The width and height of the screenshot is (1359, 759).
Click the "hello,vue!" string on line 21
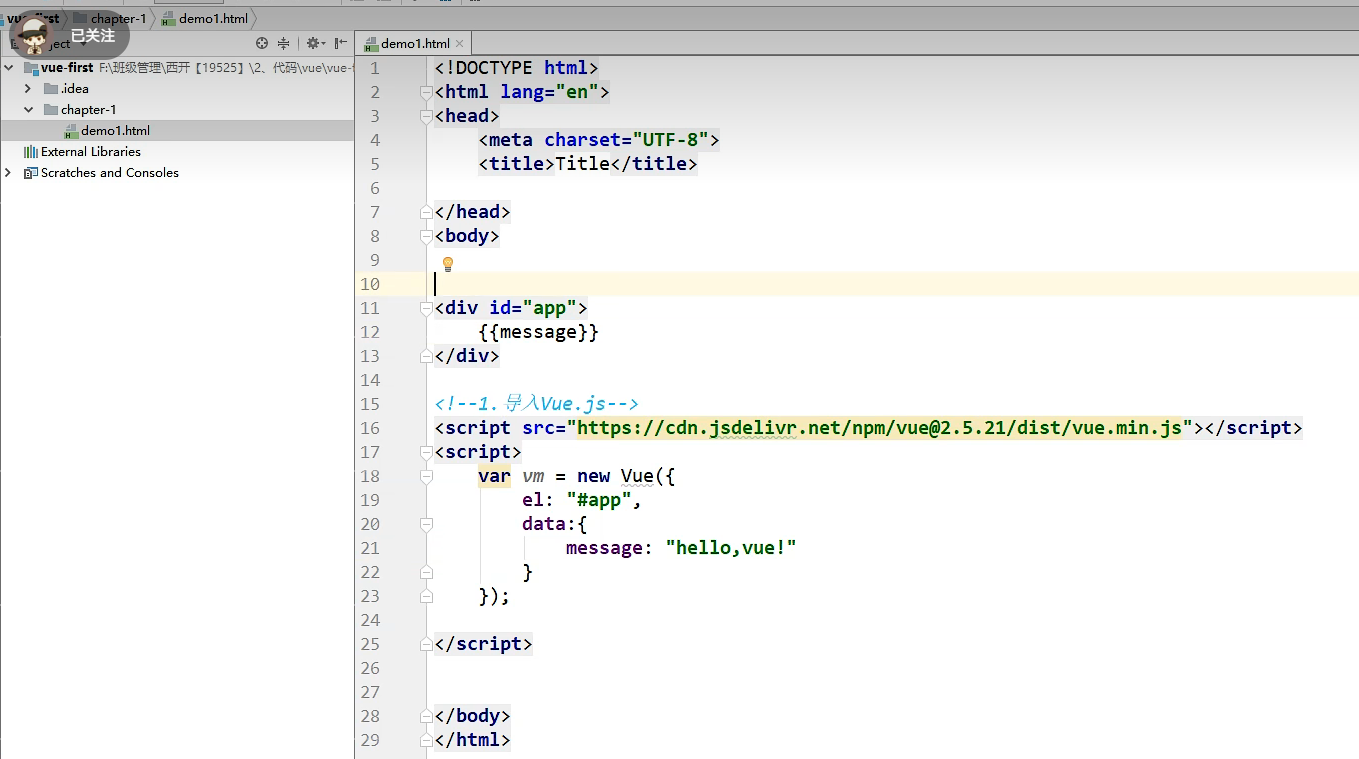click(x=731, y=548)
